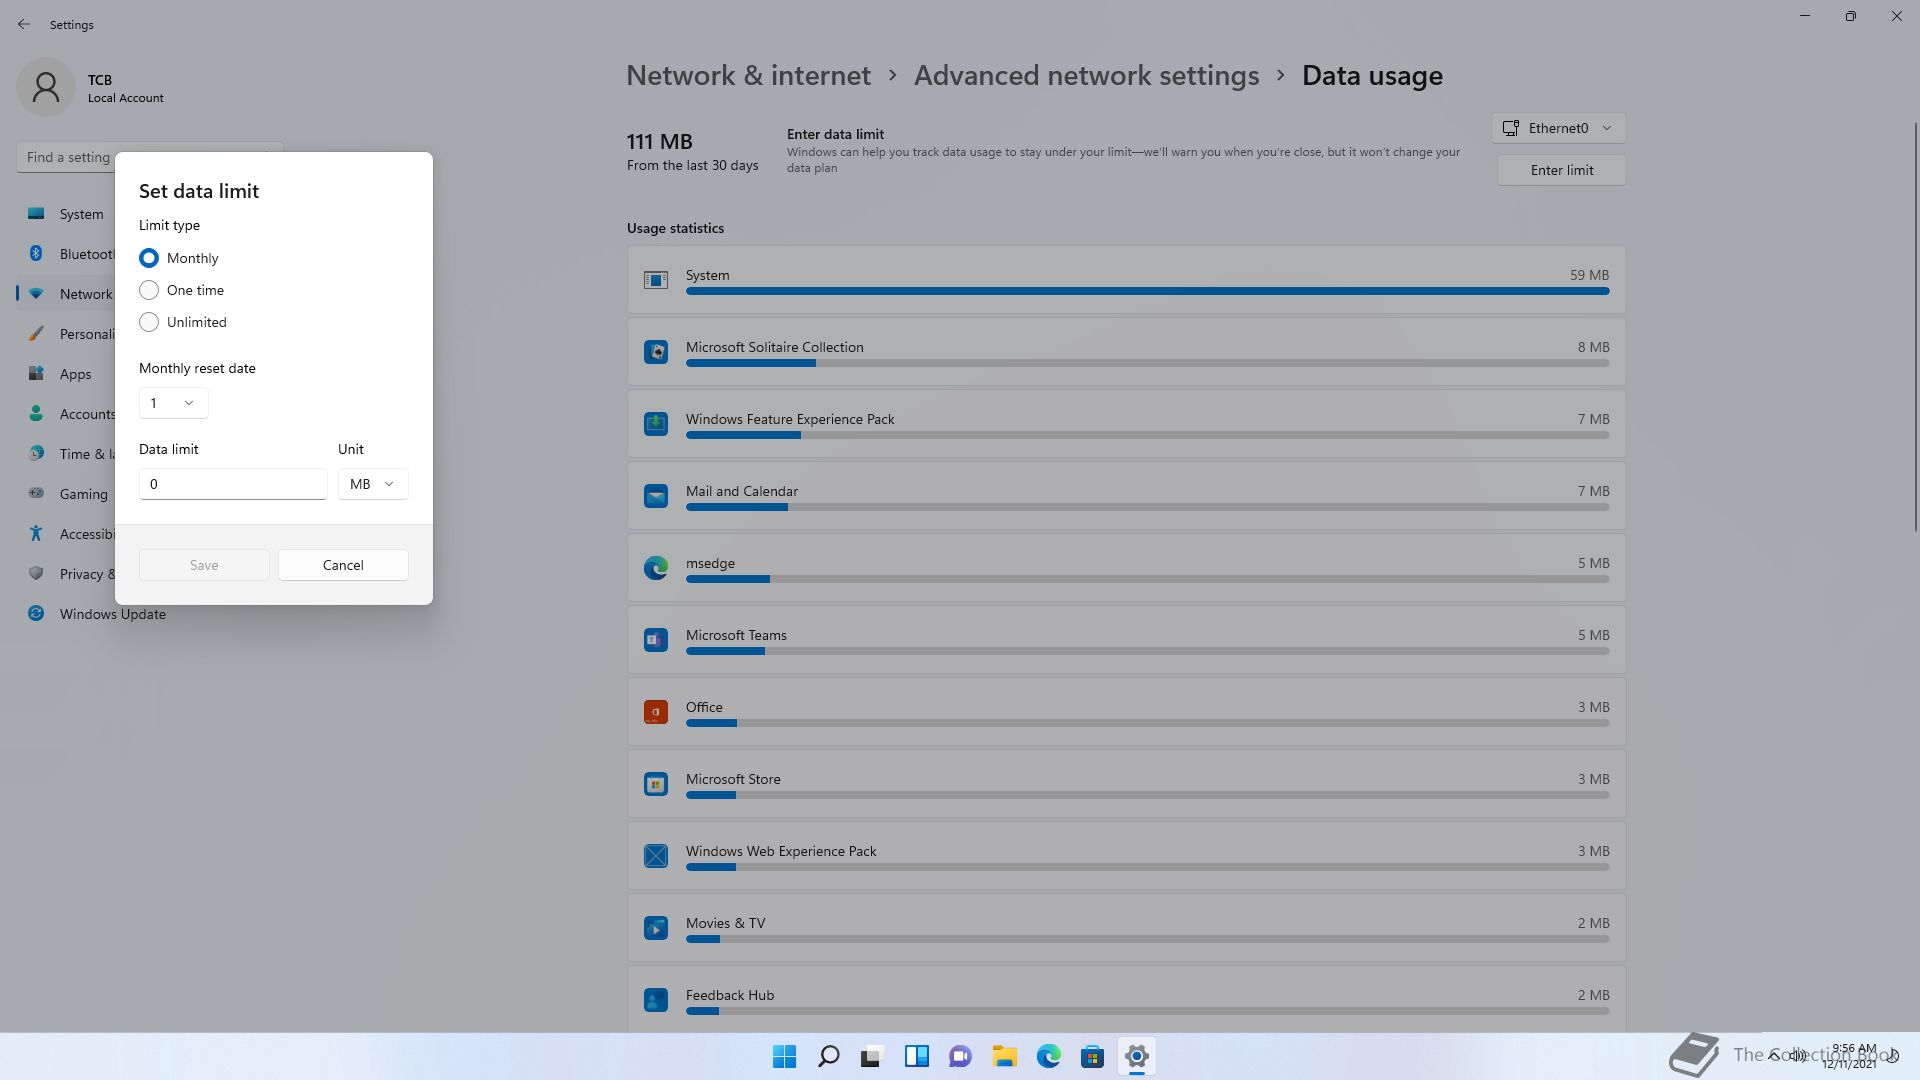Click the Microsoft Teams icon in usage list
The height and width of the screenshot is (1080, 1920).
click(656, 640)
